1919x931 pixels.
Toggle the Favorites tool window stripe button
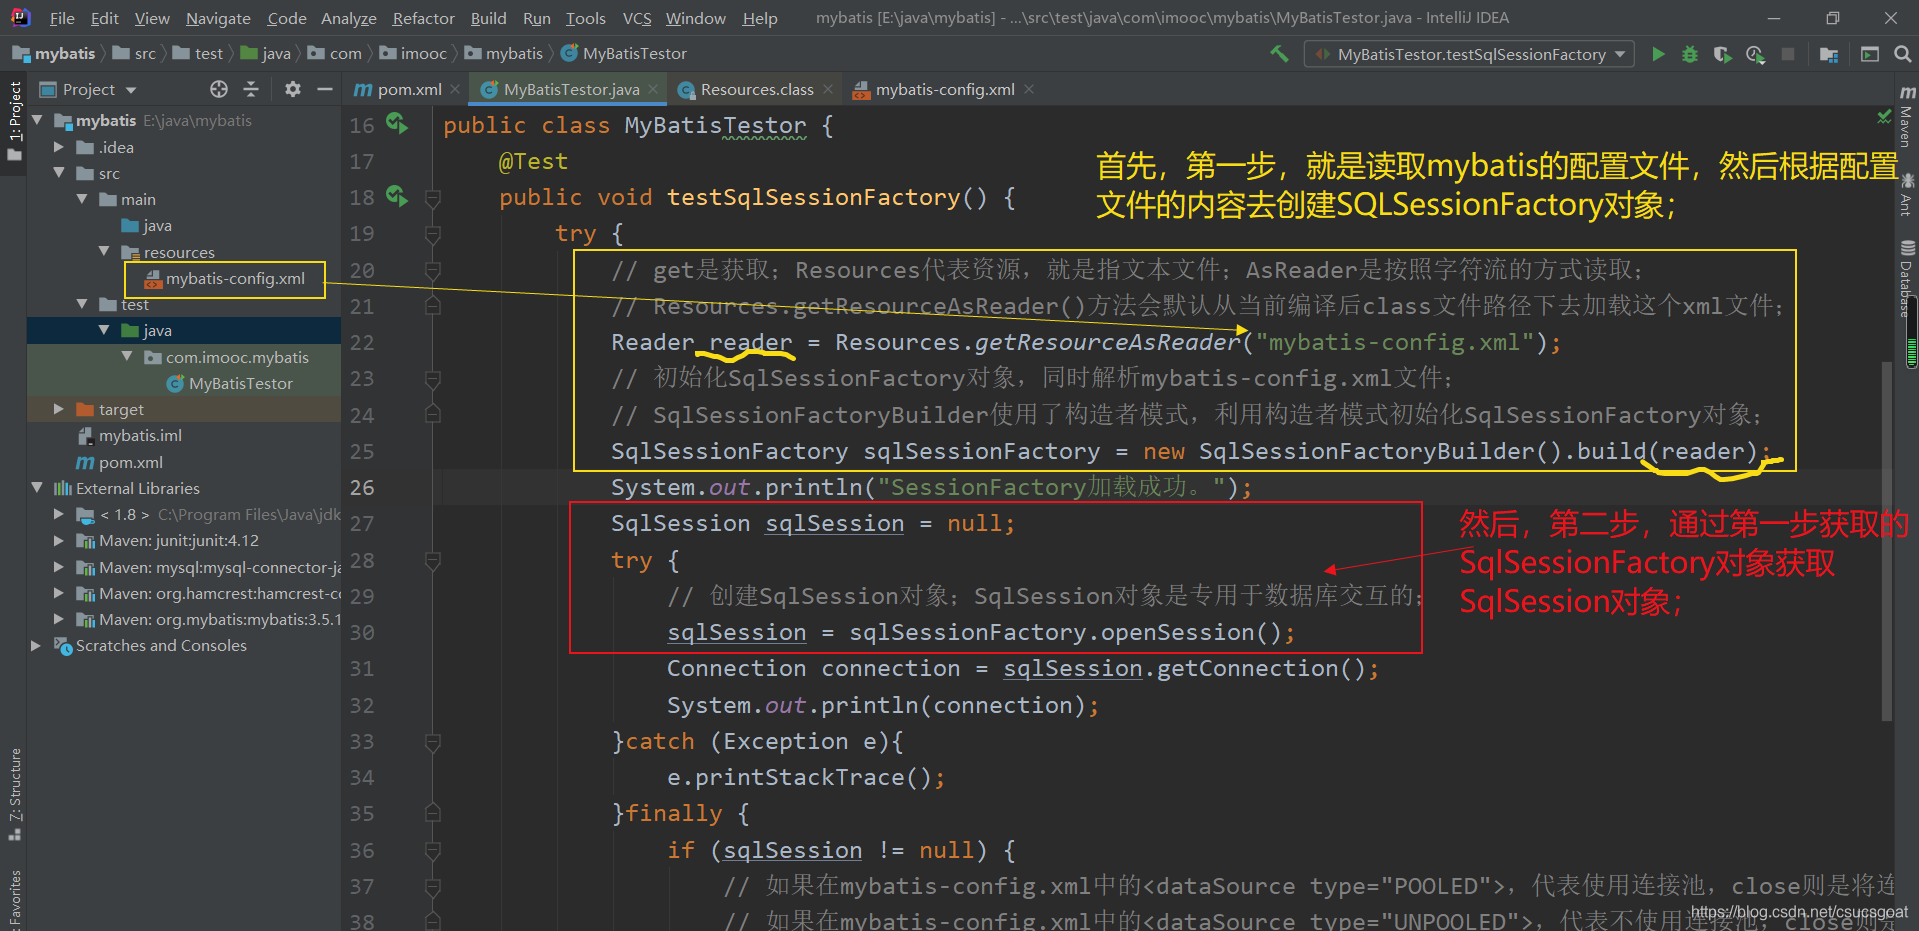pos(14,898)
